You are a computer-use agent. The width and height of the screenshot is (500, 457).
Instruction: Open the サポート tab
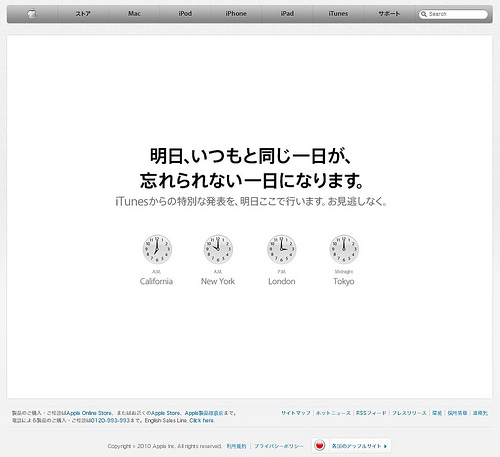pyautogui.click(x=389, y=14)
